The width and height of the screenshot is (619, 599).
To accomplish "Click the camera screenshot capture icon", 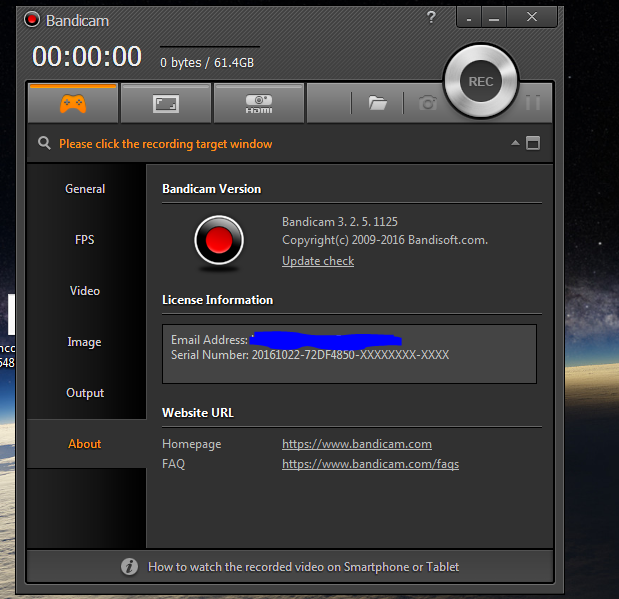I will click(428, 103).
